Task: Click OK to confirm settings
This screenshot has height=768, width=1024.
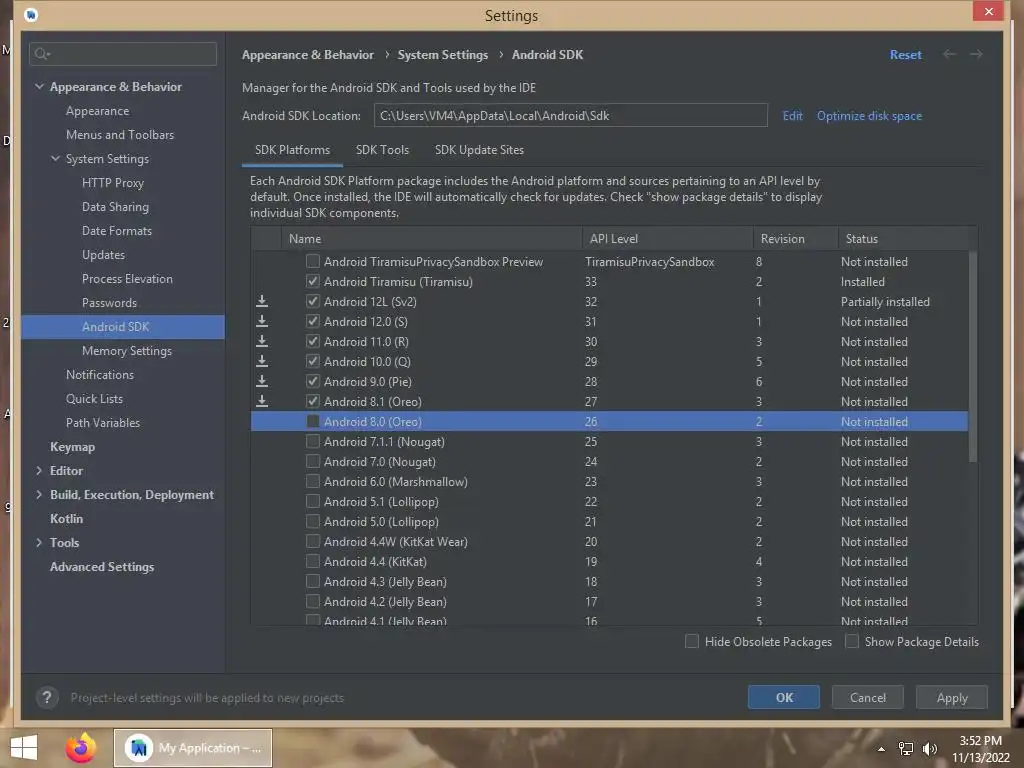Action: [x=784, y=697]
